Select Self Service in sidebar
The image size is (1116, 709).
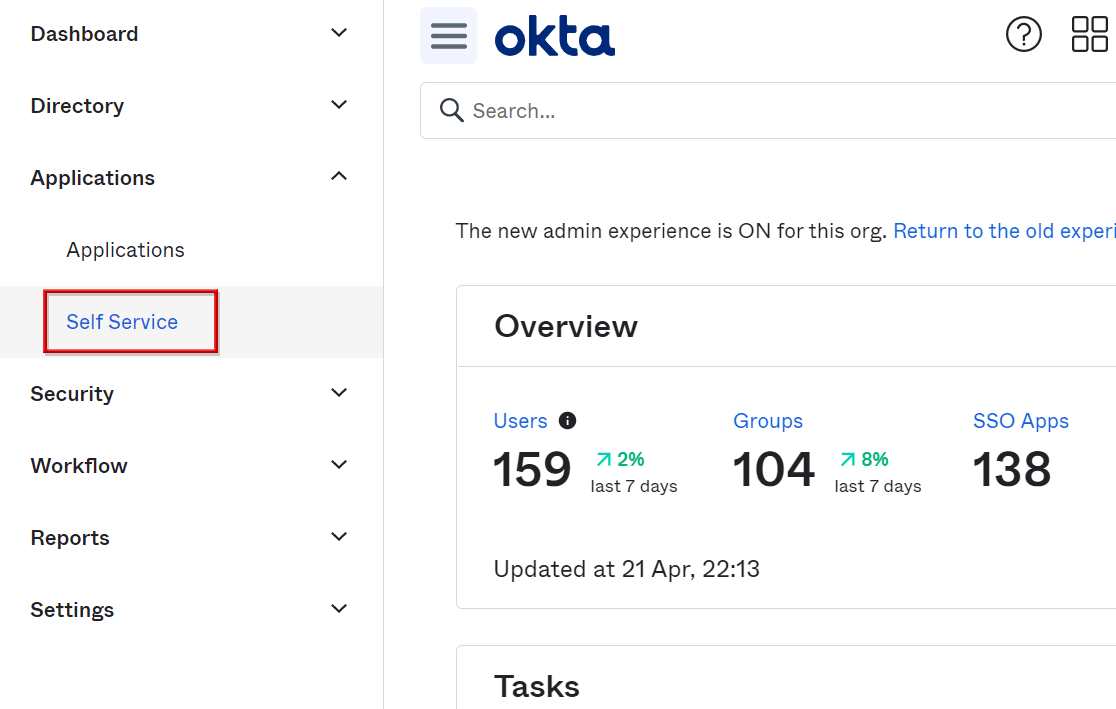tap(122, 322)
